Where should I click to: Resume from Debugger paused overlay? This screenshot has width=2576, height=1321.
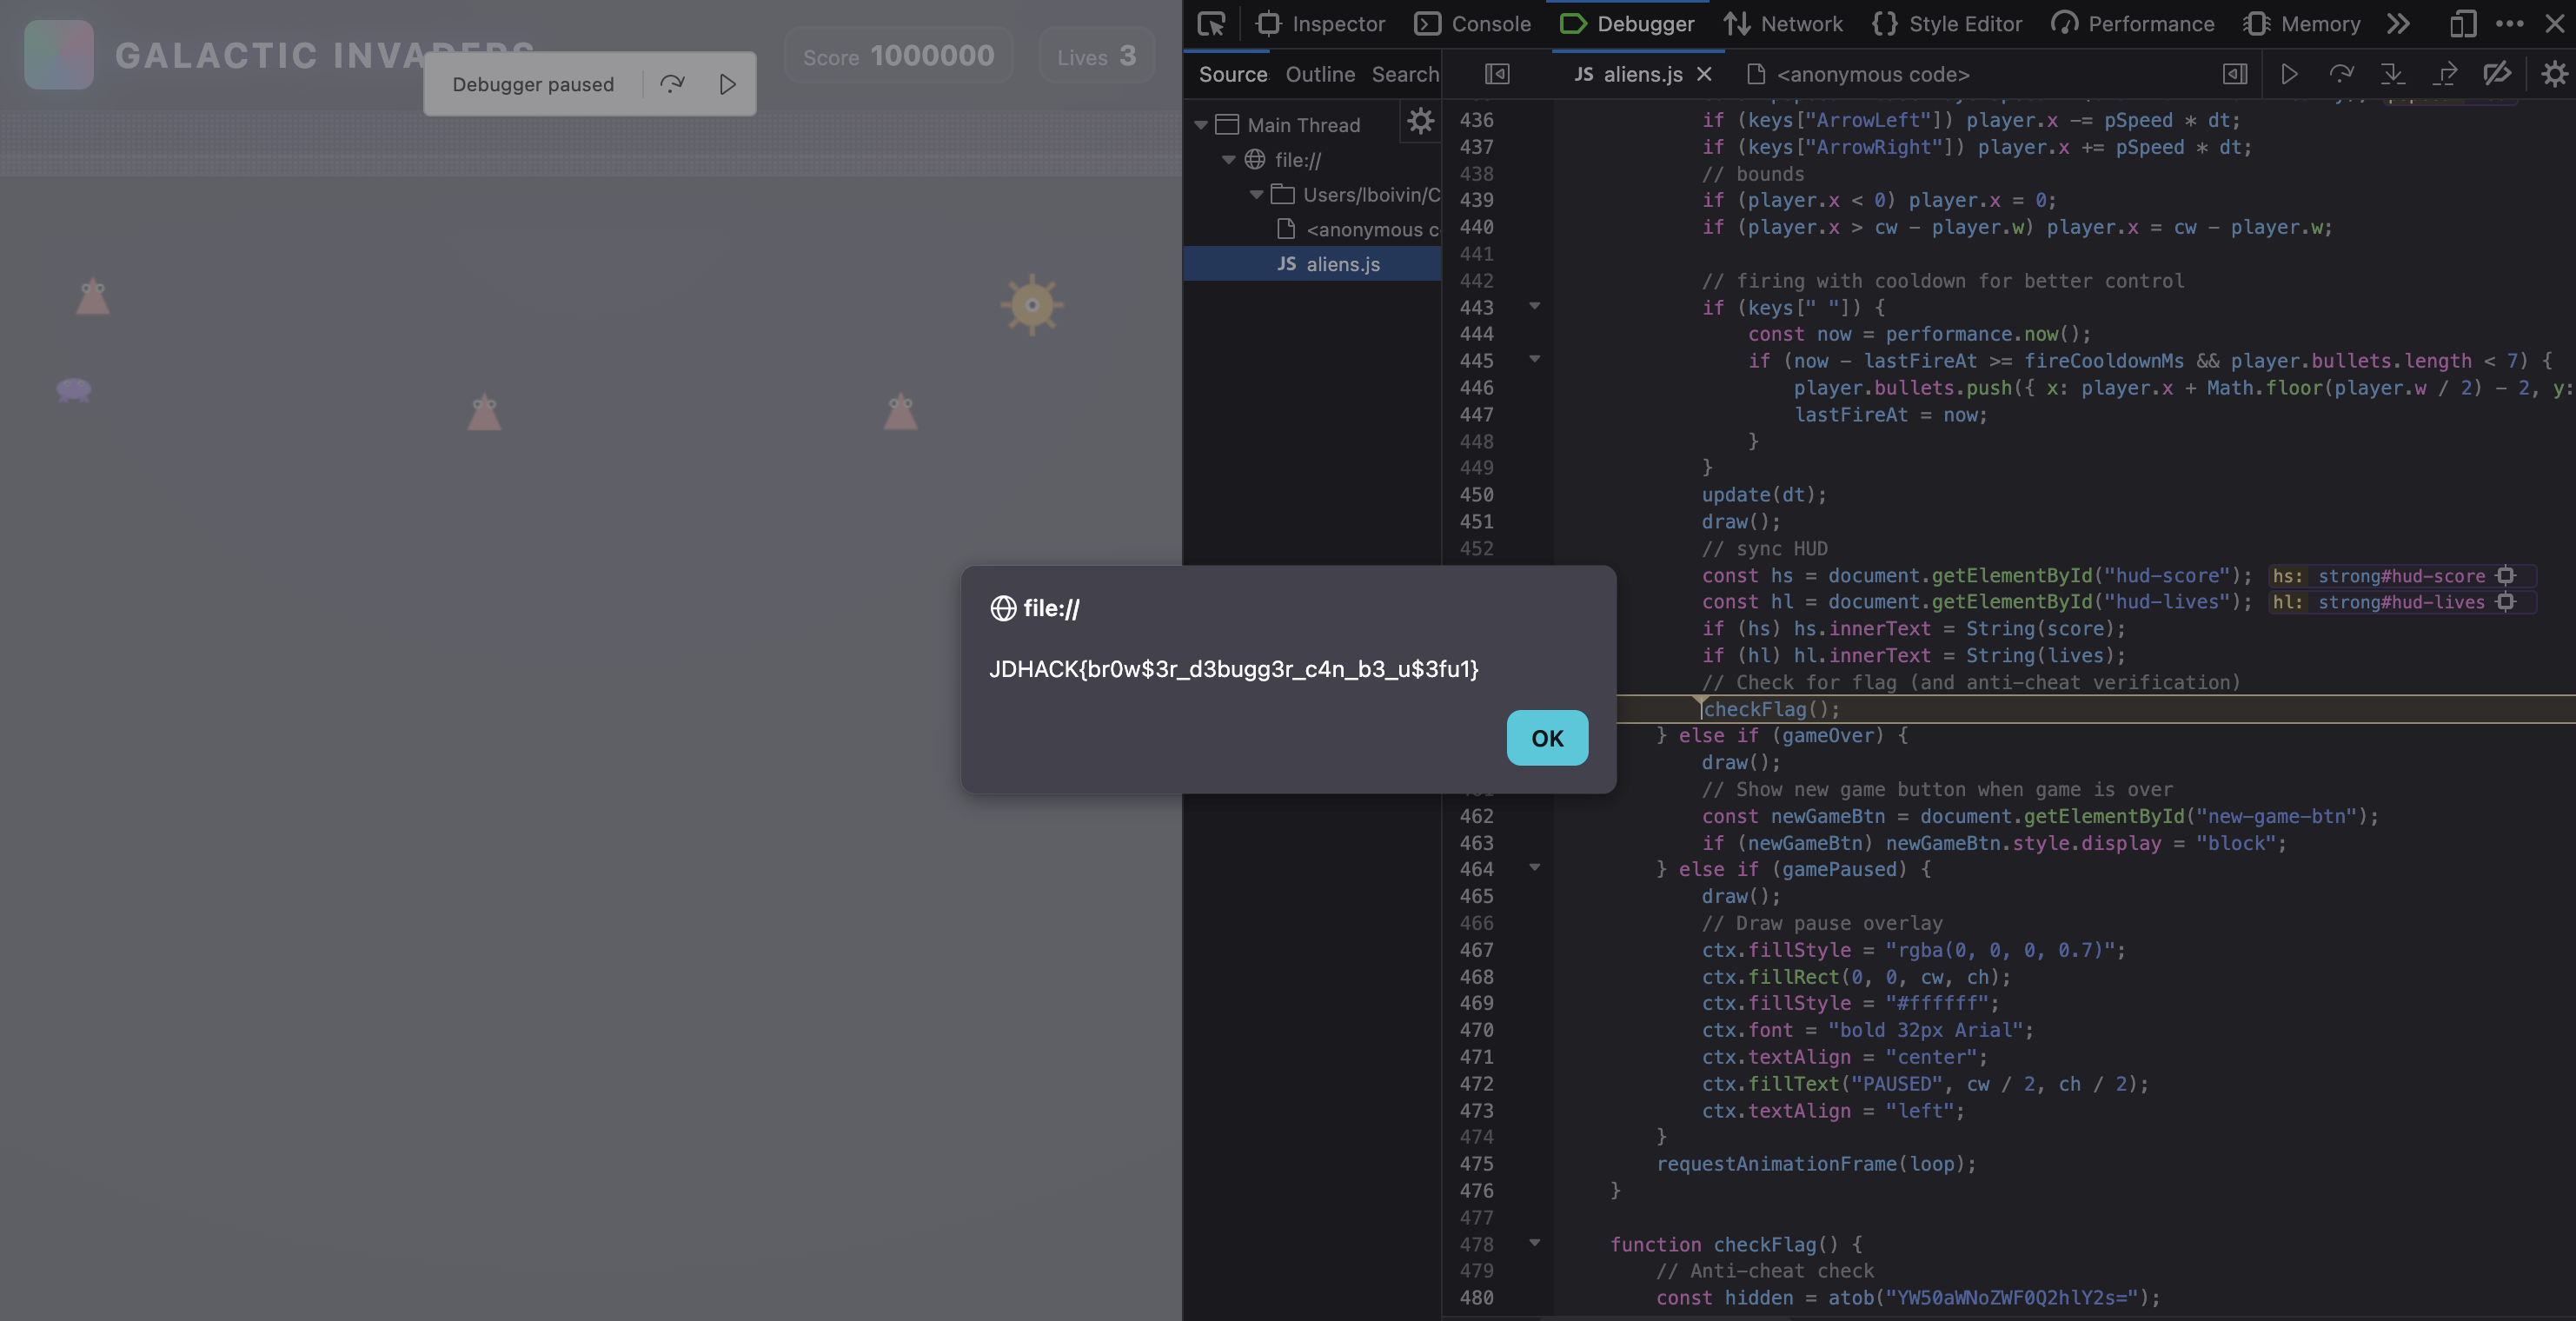(727, 84)
